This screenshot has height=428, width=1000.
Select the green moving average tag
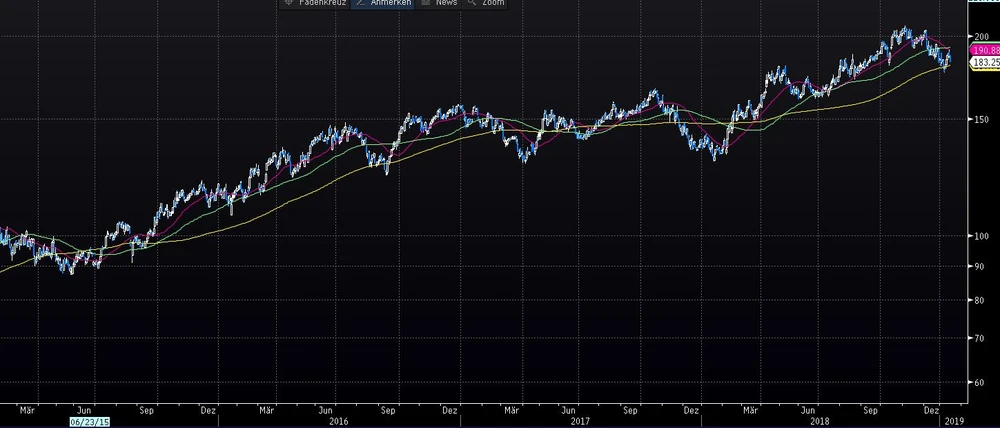(x=985, y=43)
